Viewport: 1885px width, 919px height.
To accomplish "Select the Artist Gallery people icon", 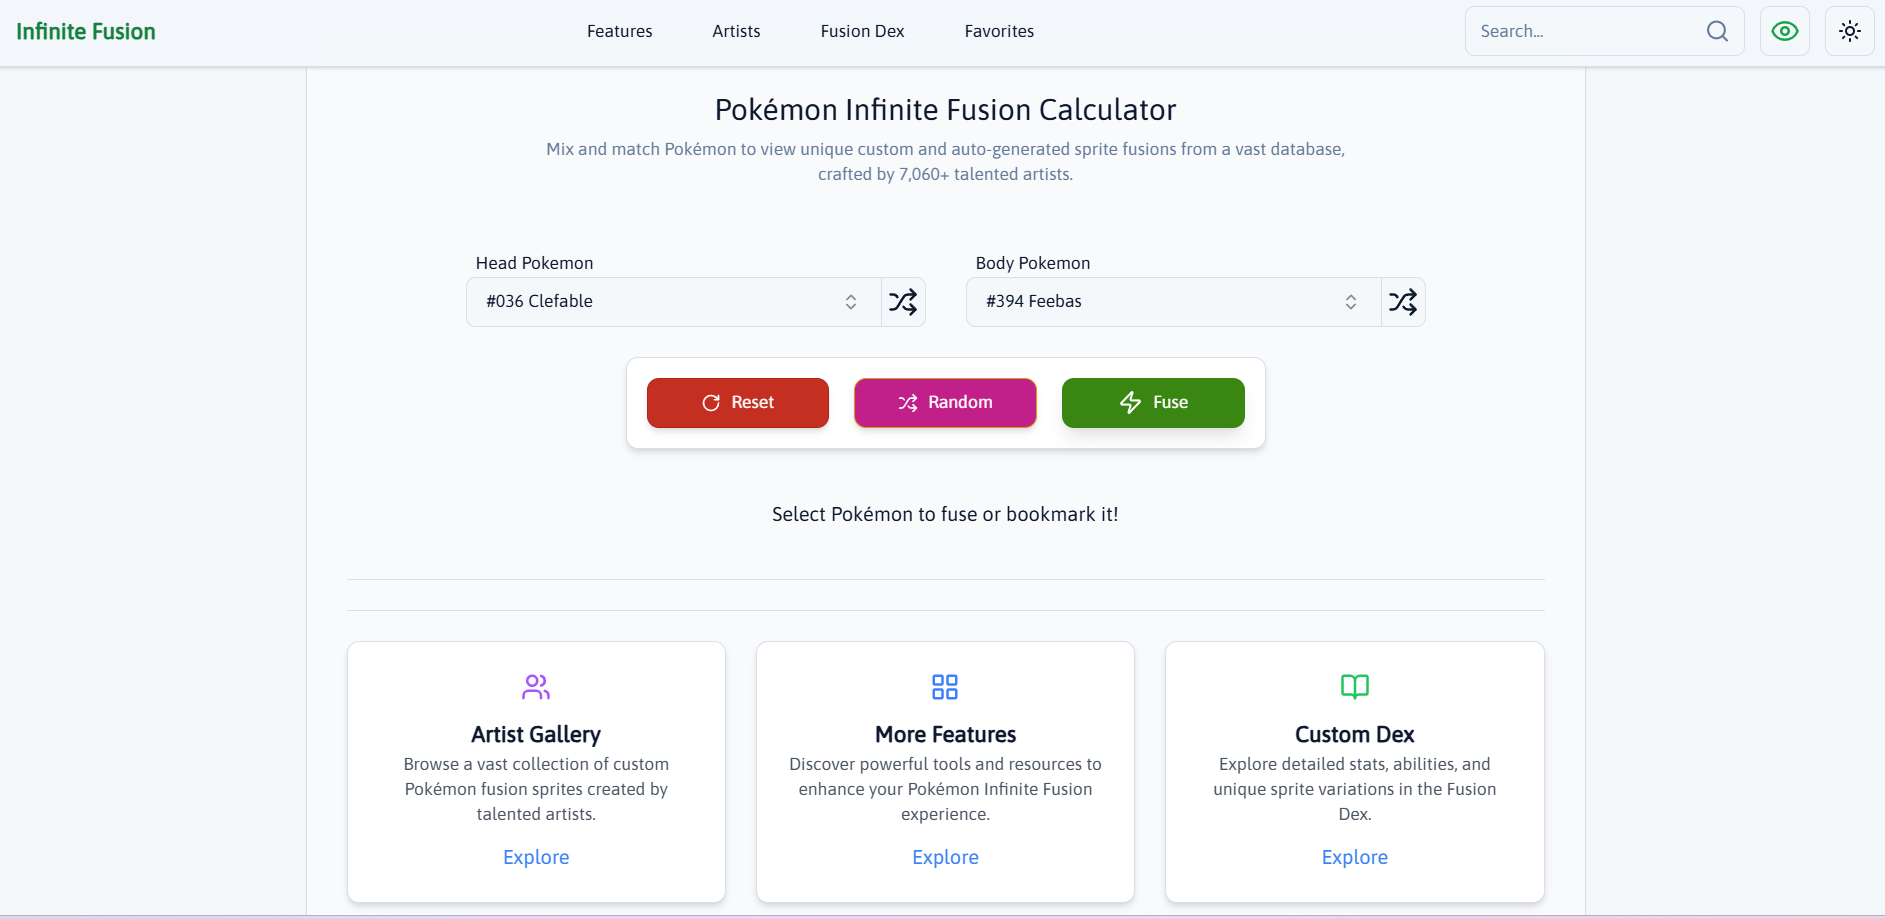I will coord(536,687).
